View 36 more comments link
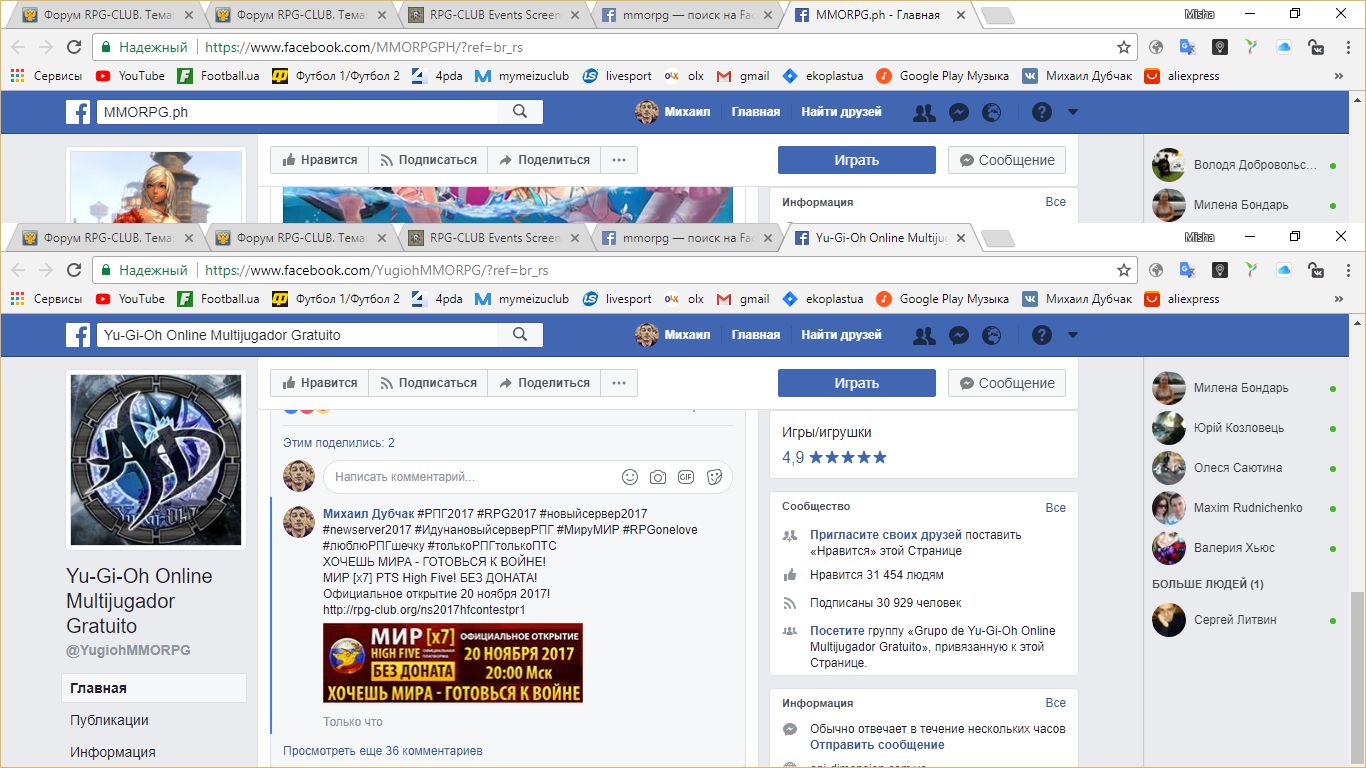Screen dimensions: 1366x768 tap(383, 750)
